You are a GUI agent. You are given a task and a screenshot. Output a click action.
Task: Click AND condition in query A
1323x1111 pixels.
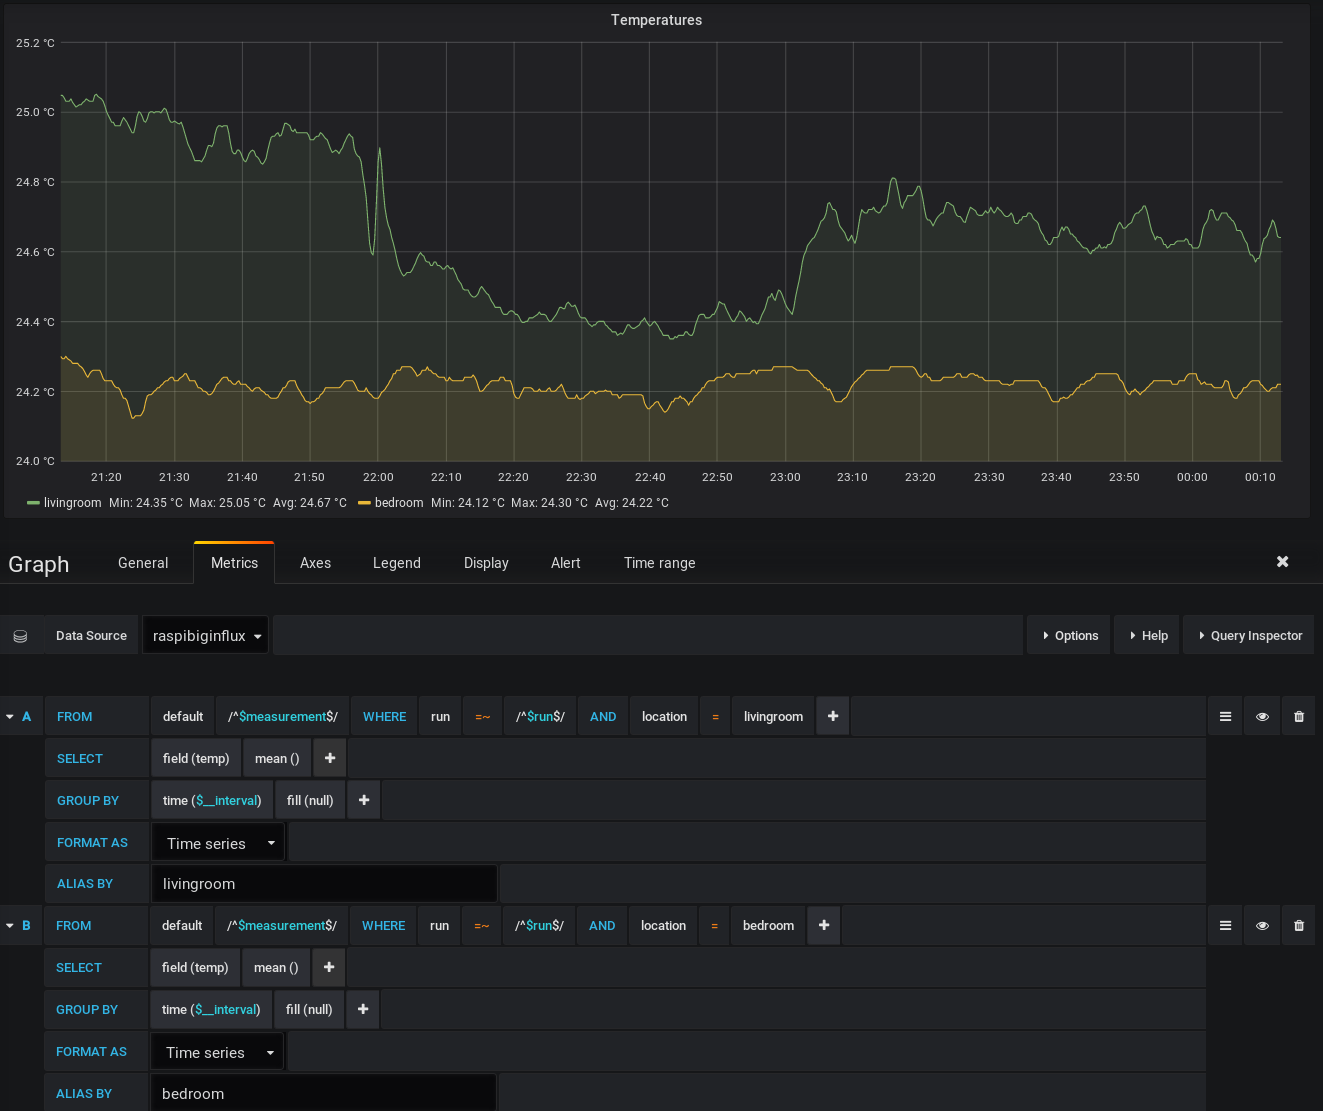[603, 716]
